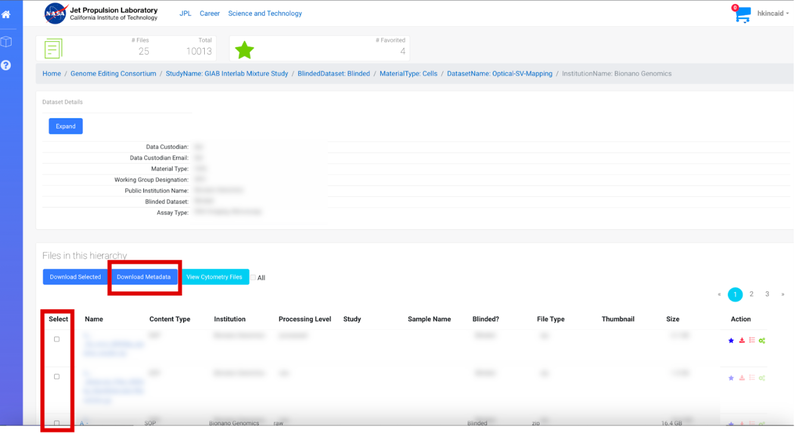Click the Files count 25
This screenshot has width=800, height=434.
pos(144,51)
